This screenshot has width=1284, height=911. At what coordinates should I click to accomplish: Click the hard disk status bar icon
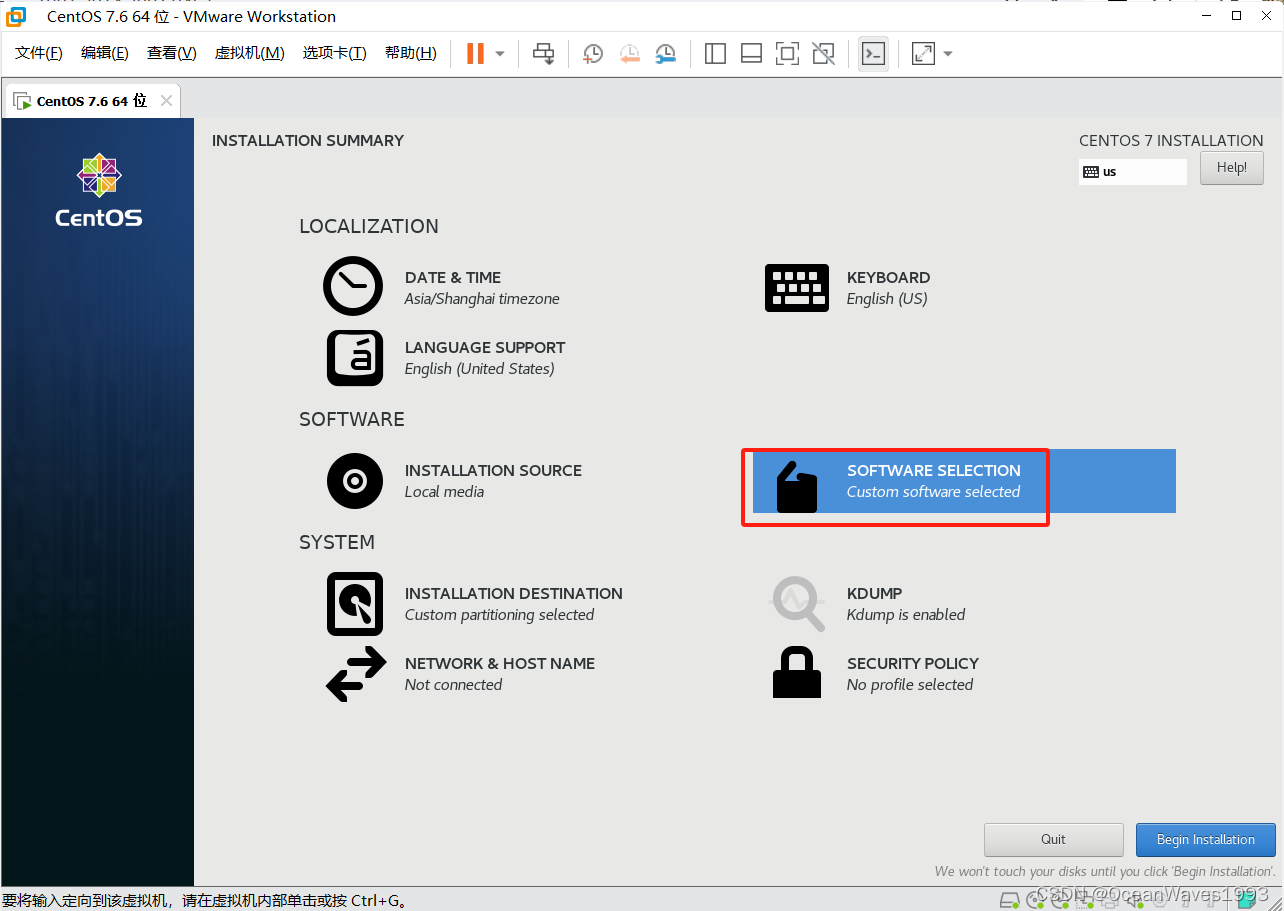(1010, 899)
